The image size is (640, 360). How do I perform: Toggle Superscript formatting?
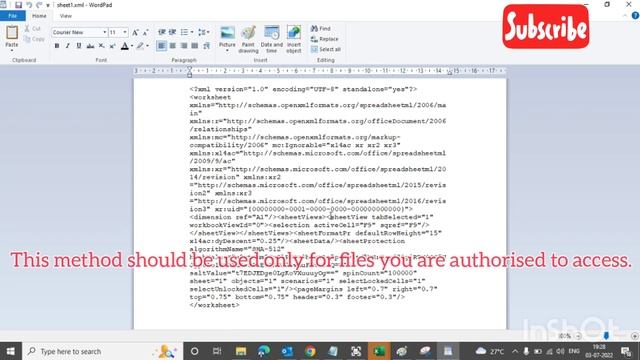click(x=112, y=46)
